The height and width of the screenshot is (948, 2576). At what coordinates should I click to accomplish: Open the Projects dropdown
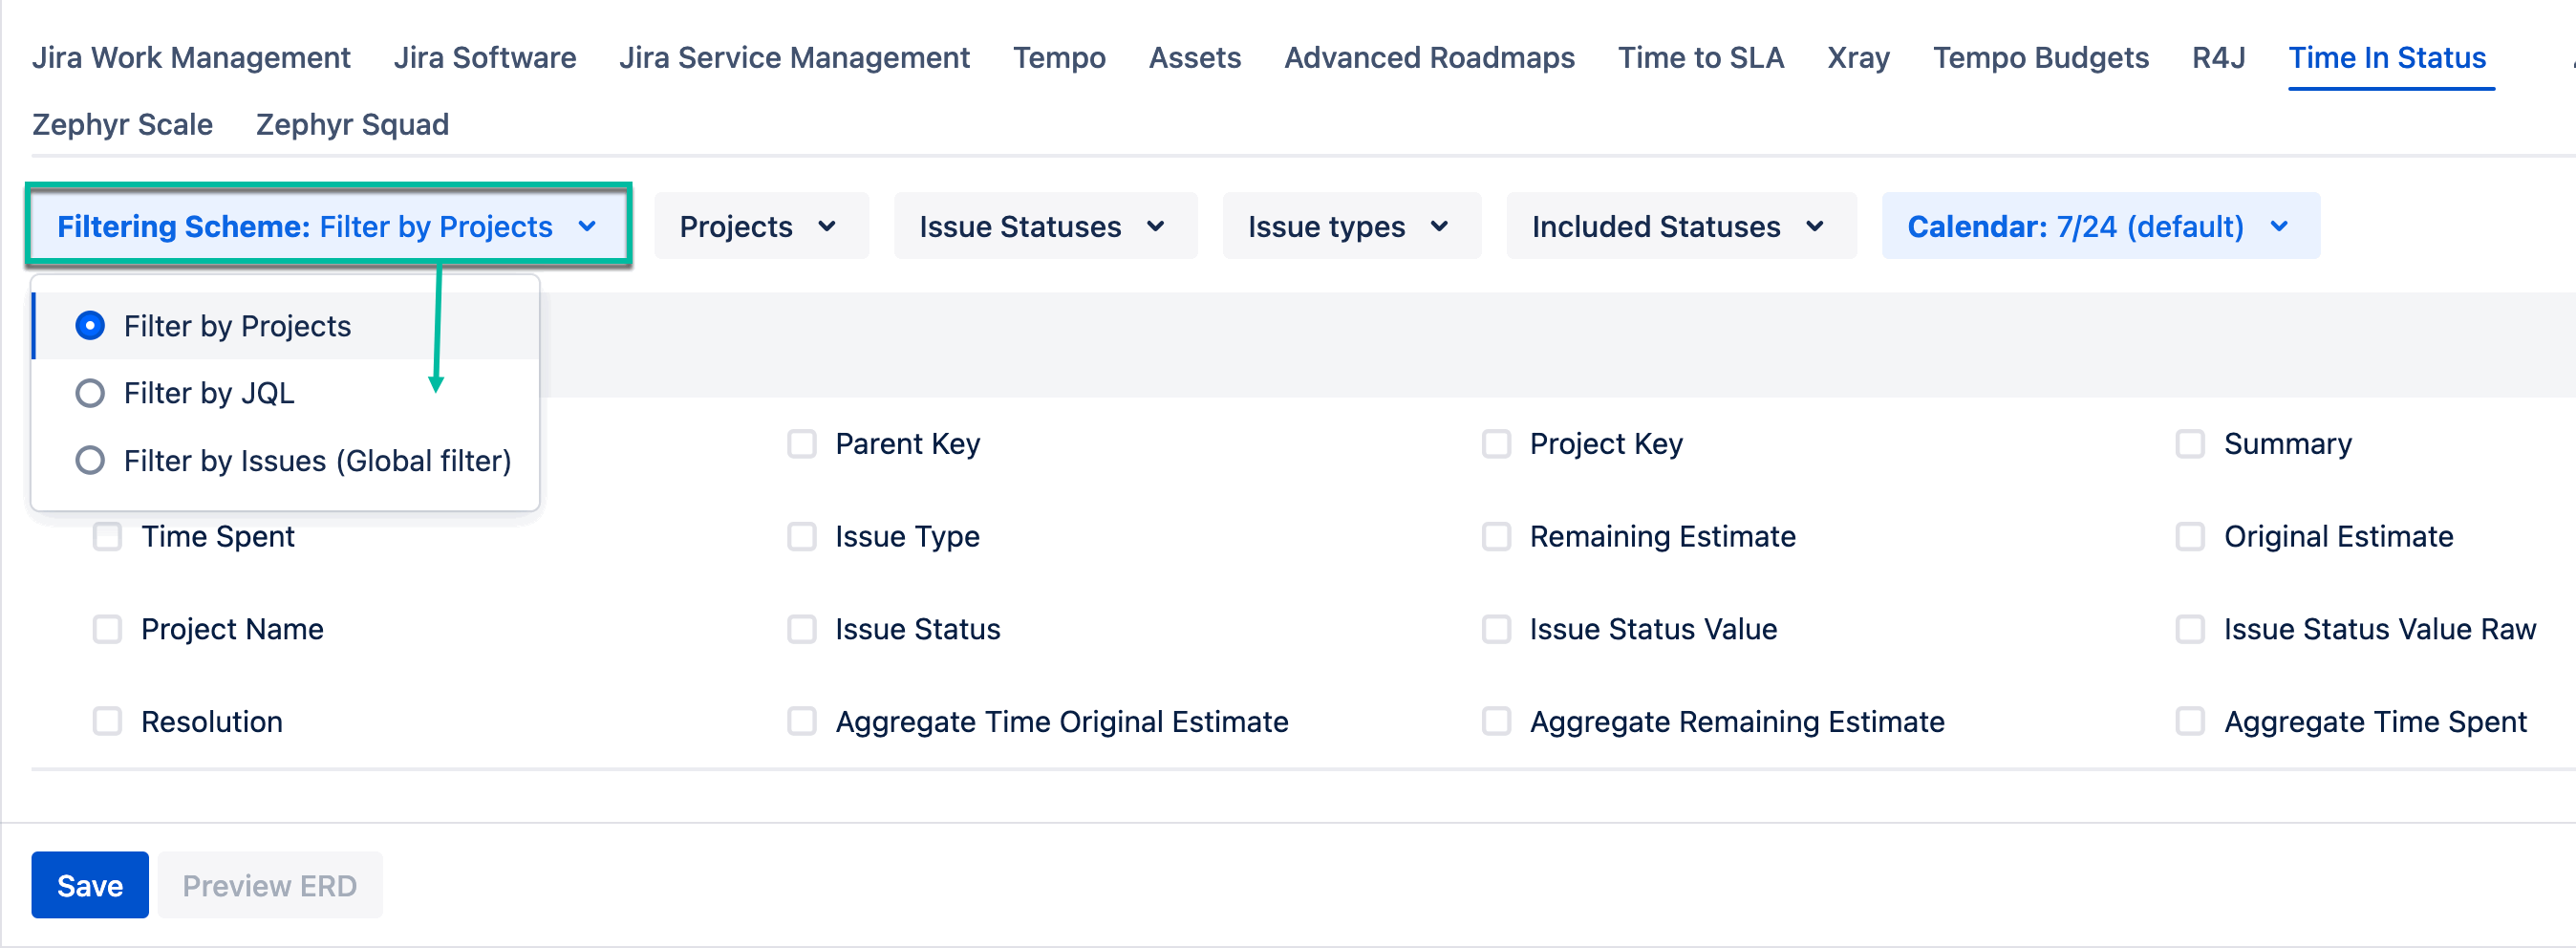(761, 226)
